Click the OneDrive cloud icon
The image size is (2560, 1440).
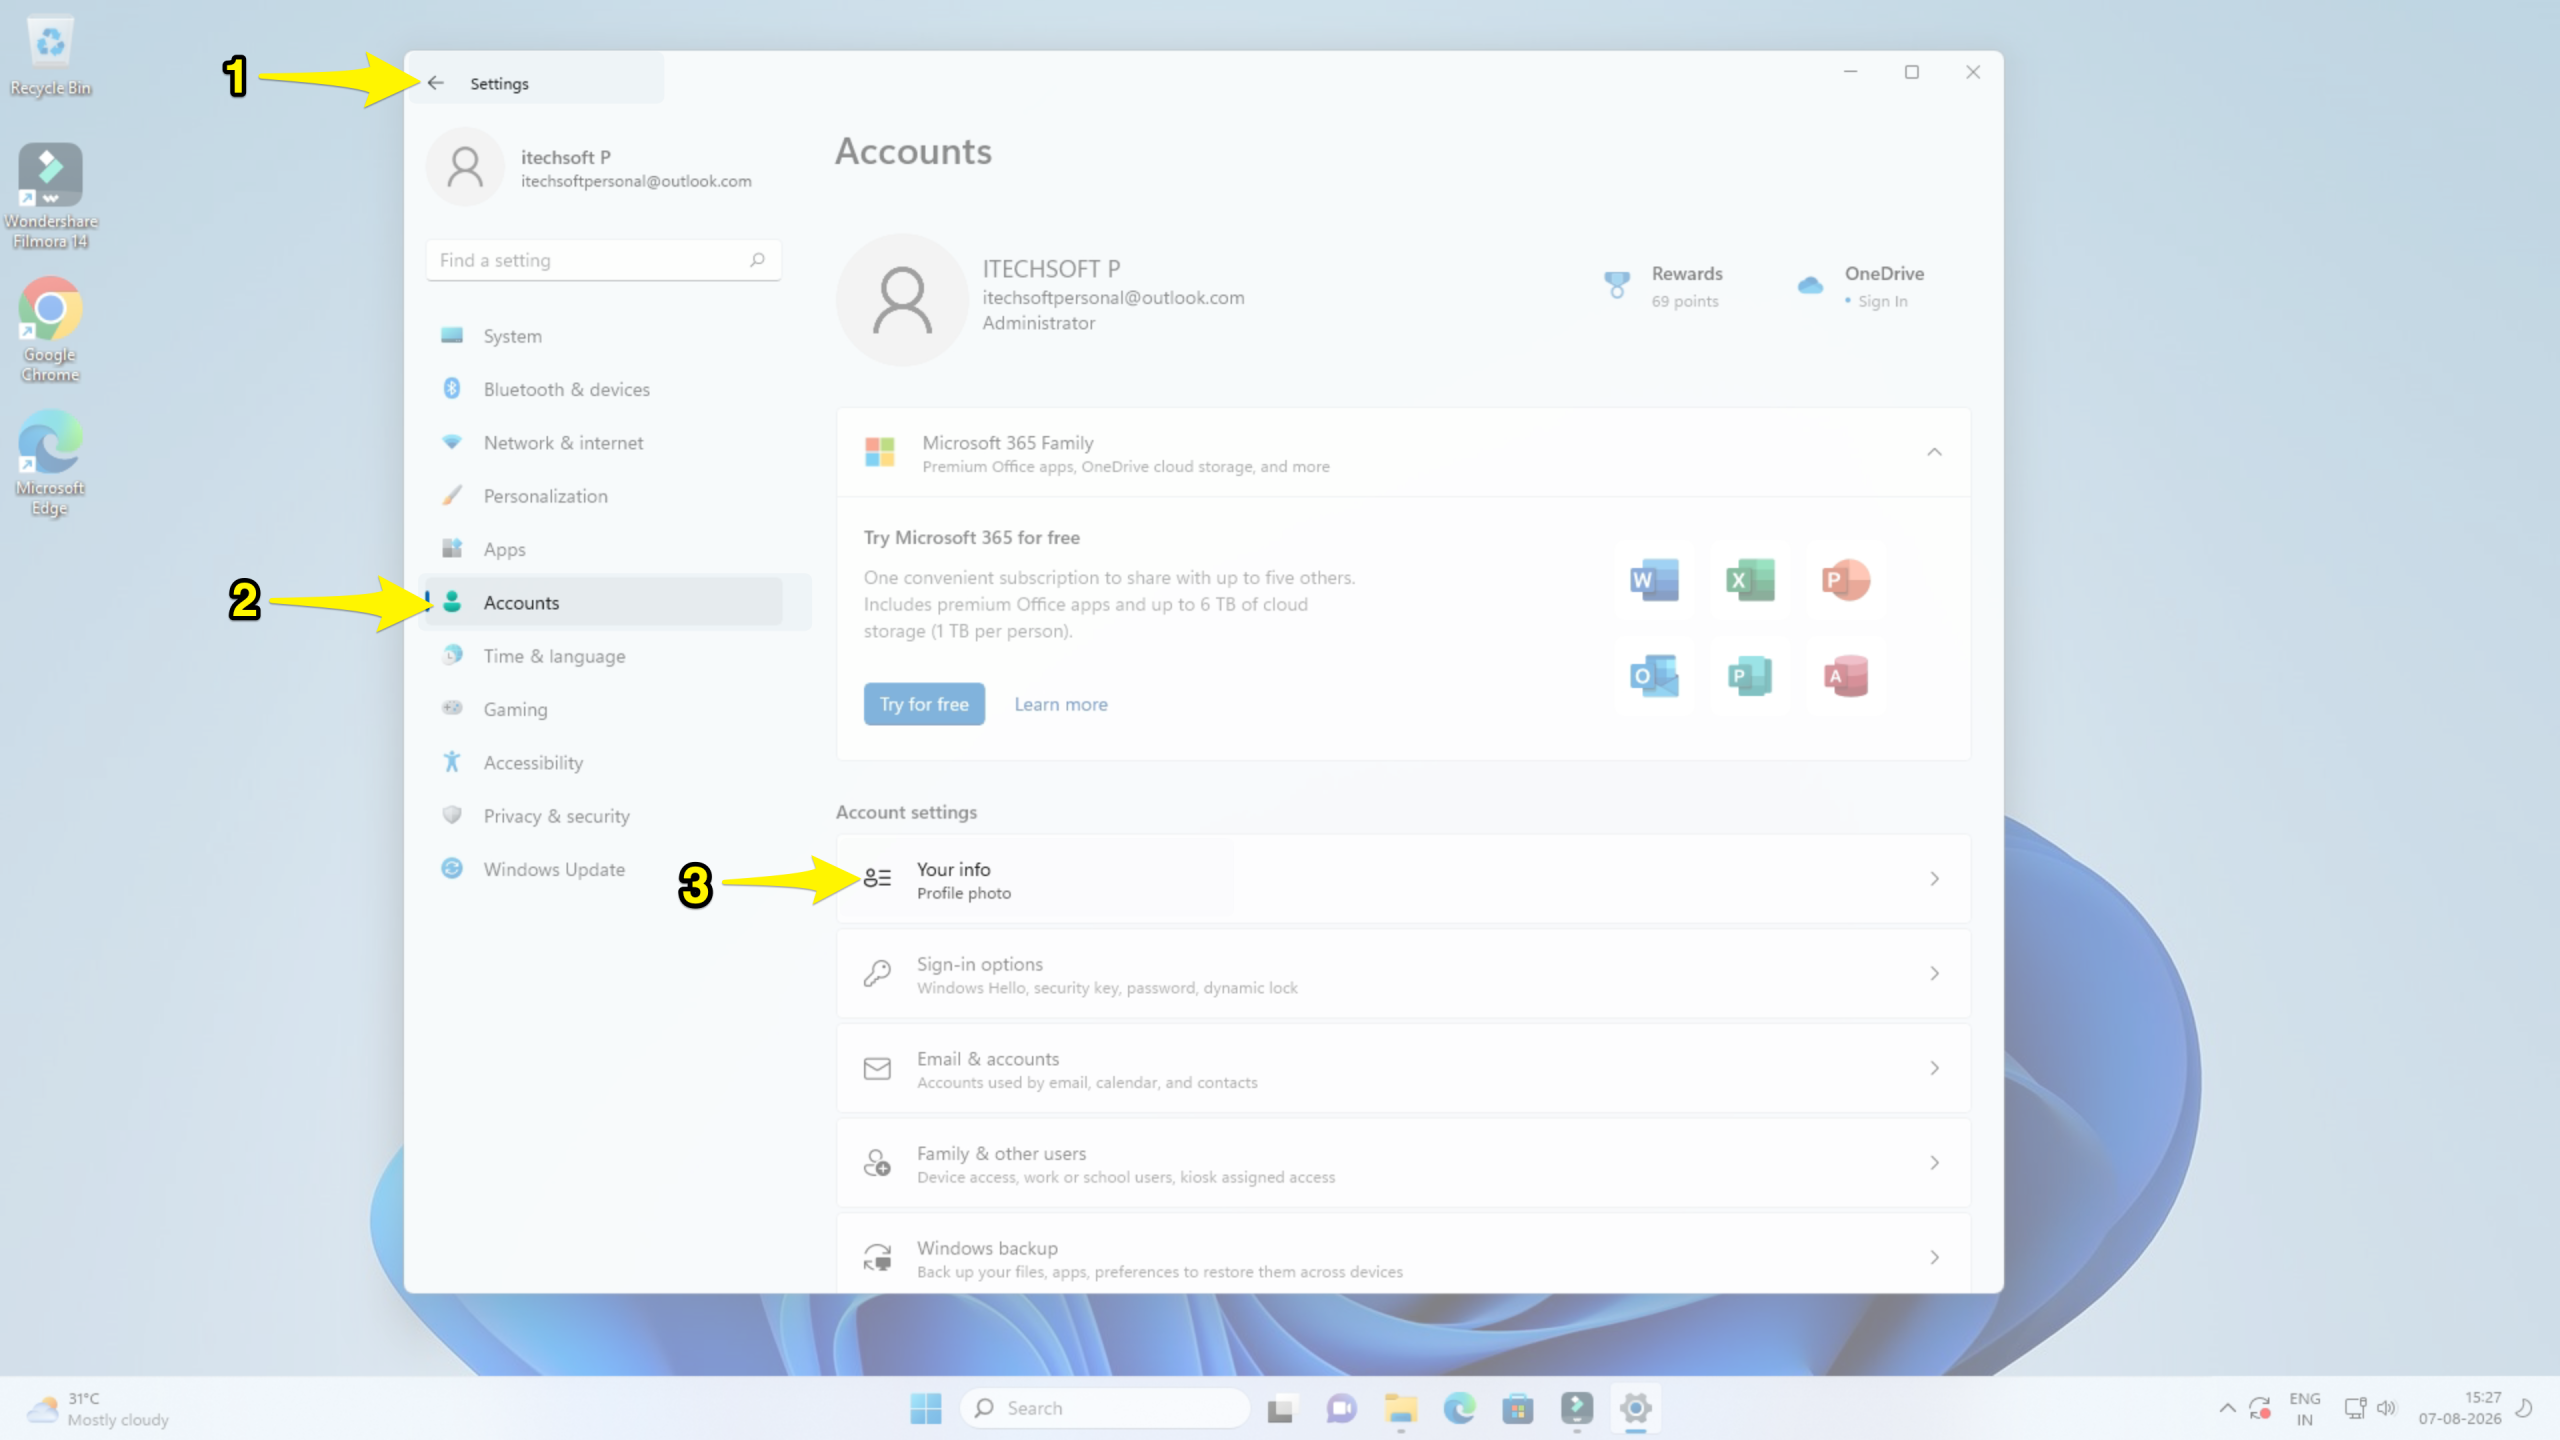(1810, 285)
